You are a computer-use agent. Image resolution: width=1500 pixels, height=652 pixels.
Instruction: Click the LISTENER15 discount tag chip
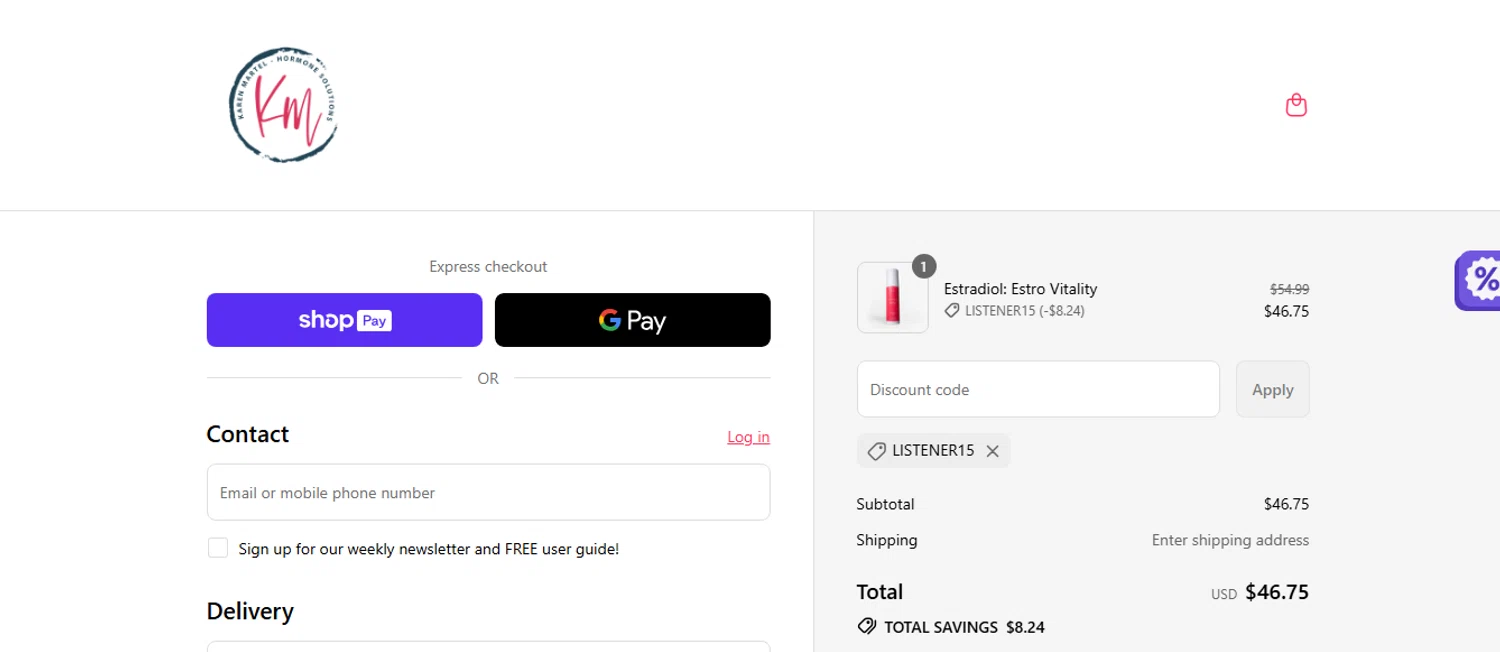[x=933, y=451]
